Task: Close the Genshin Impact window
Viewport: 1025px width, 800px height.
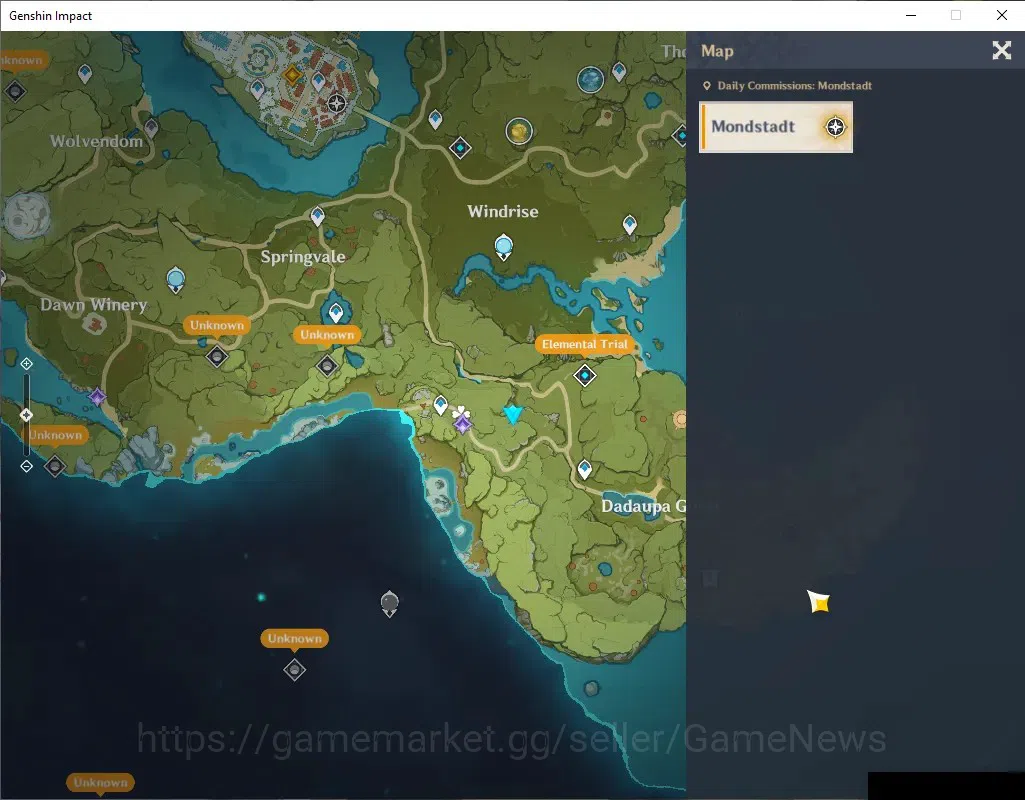Action: 1001,15
